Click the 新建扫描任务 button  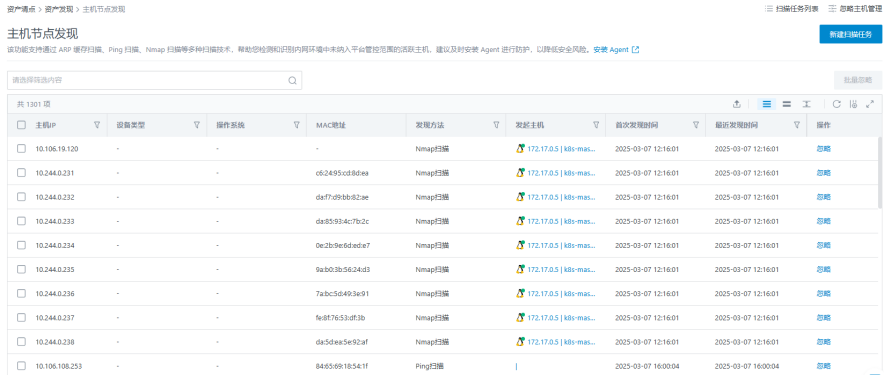tap(851, 34)
